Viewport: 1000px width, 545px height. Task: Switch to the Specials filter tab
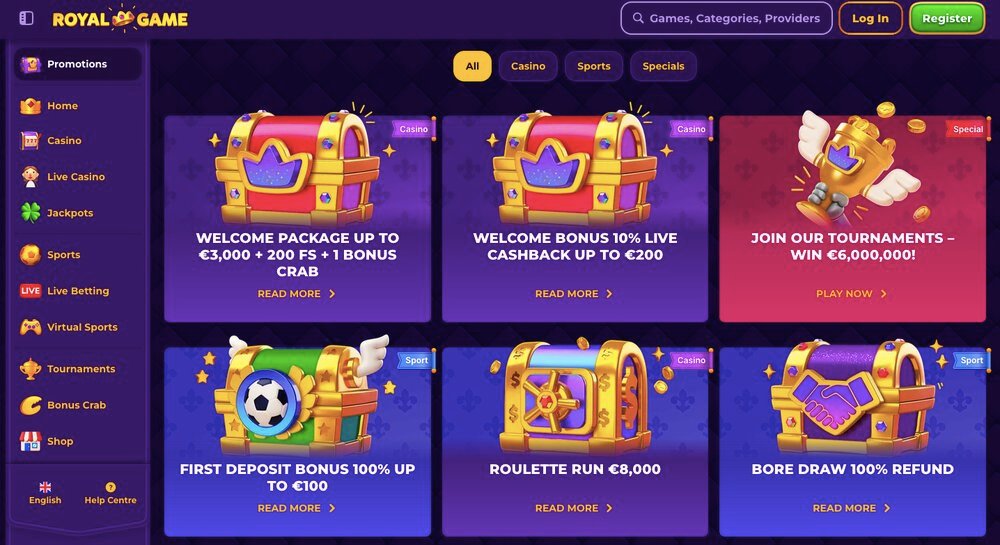tap(663, 66)
